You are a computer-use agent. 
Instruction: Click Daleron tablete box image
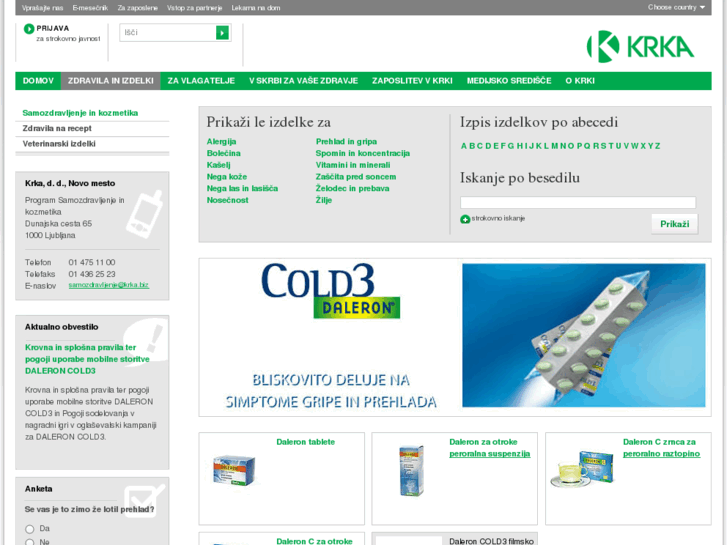click(x=234, y=470)
